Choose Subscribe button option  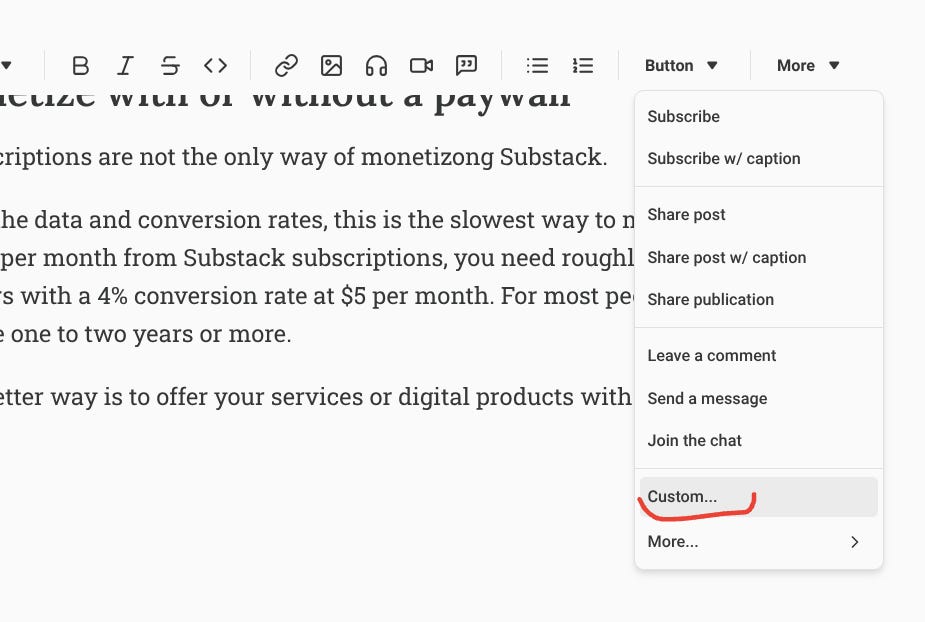[x=759, y=116]
